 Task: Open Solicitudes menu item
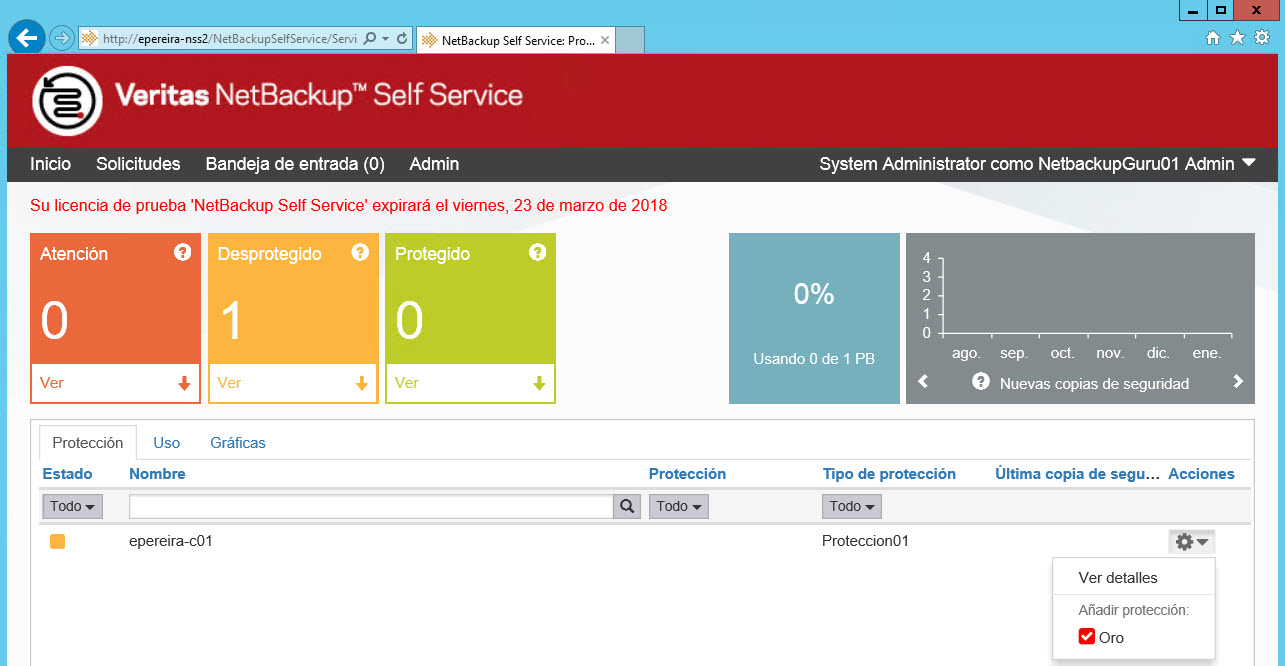[x=138, y=164]
